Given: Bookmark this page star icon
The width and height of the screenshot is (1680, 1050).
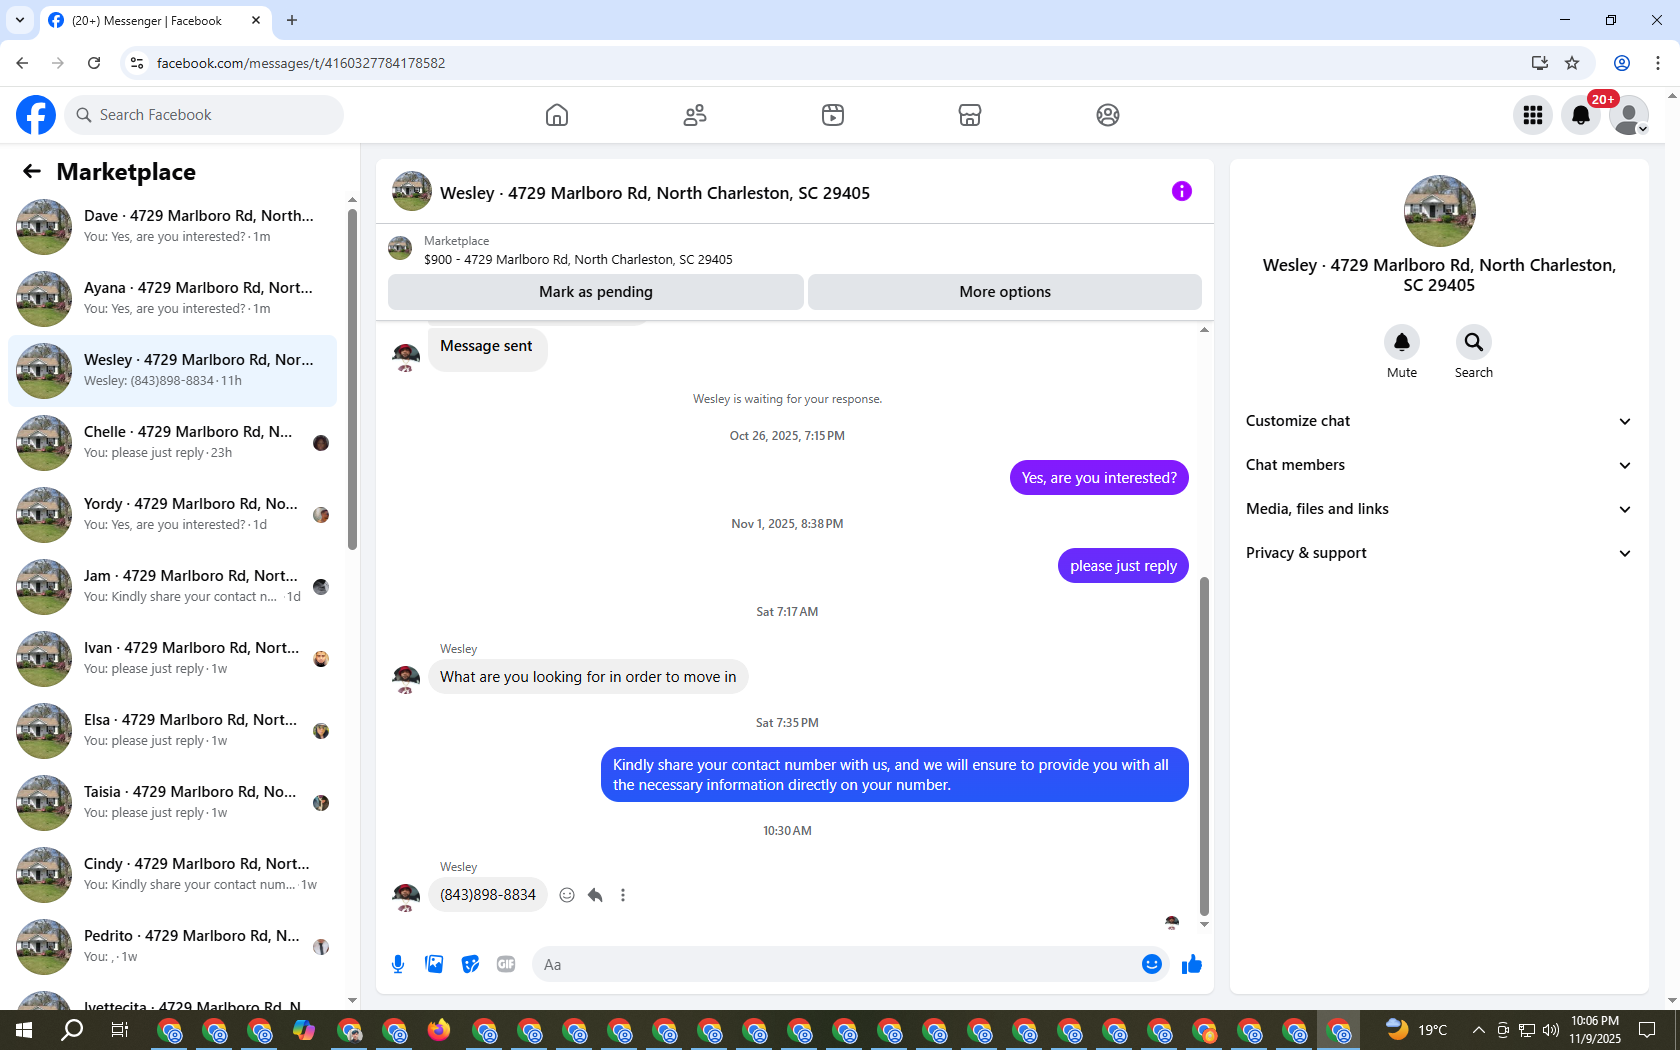Looking at the screenshot, I should 1572,63.
